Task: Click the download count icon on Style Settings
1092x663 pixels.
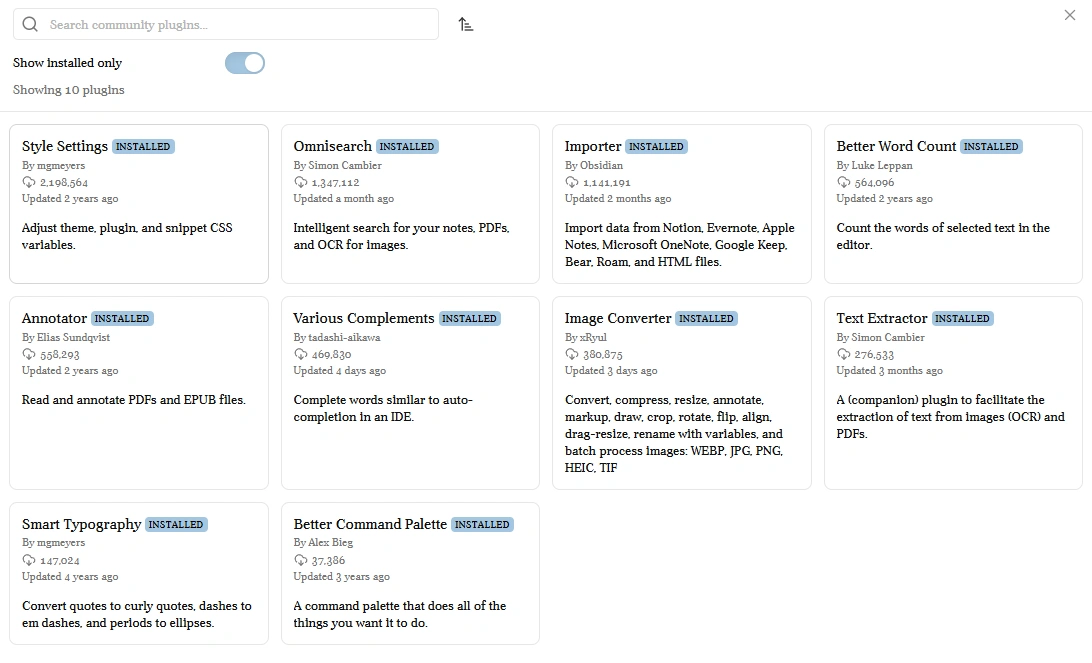Action: pos(29,183)
